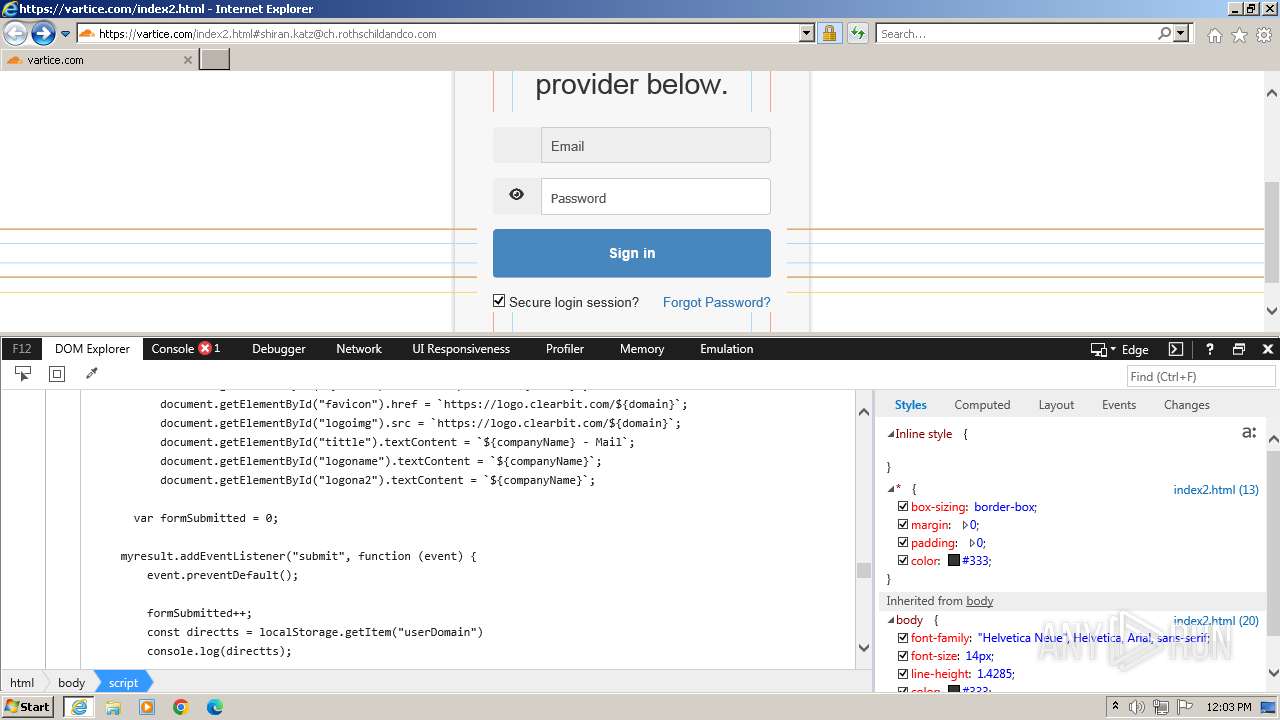Expand the margin shorthand triangle
The height and width of the screenshot is (720, 1280).
point(965,525)
